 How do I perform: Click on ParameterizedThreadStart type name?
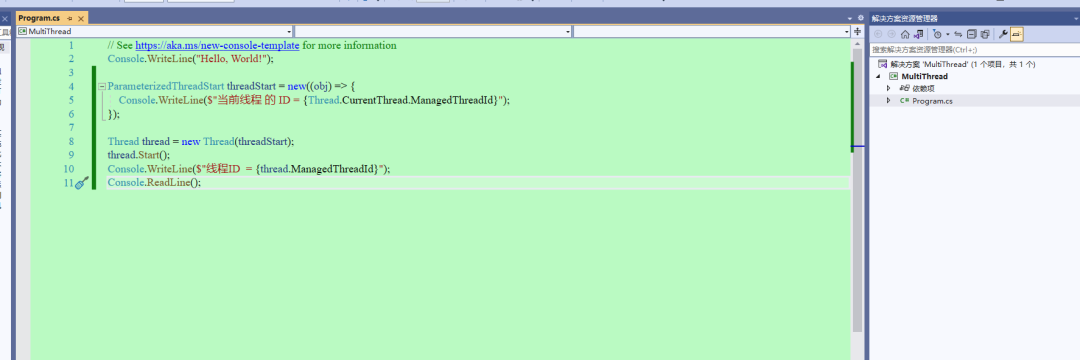(x=166, y=87)
